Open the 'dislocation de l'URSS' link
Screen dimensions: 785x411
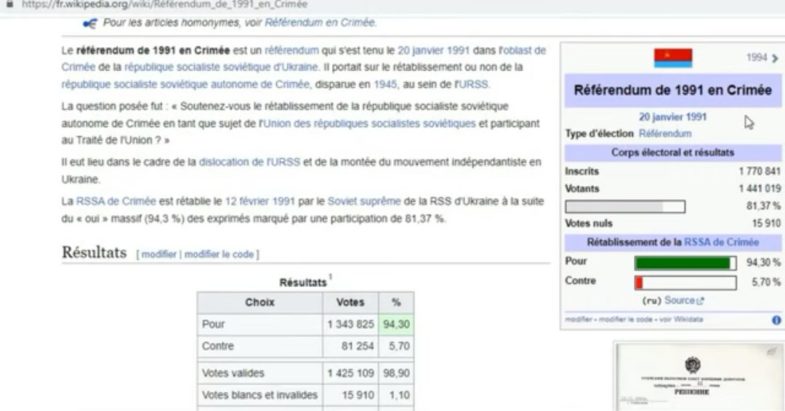pyautogui.click(x=249, y=162)
